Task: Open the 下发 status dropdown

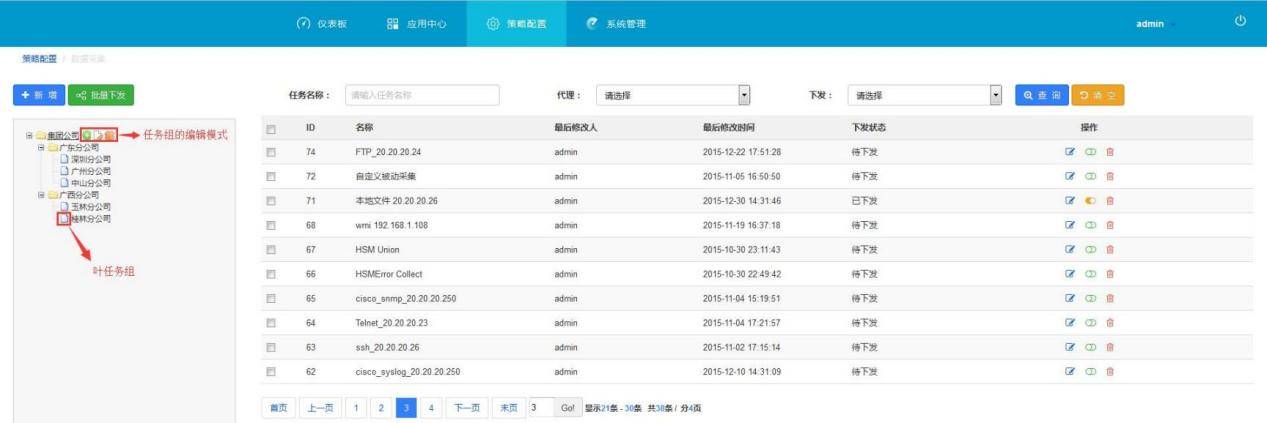Action: point(925,95)
